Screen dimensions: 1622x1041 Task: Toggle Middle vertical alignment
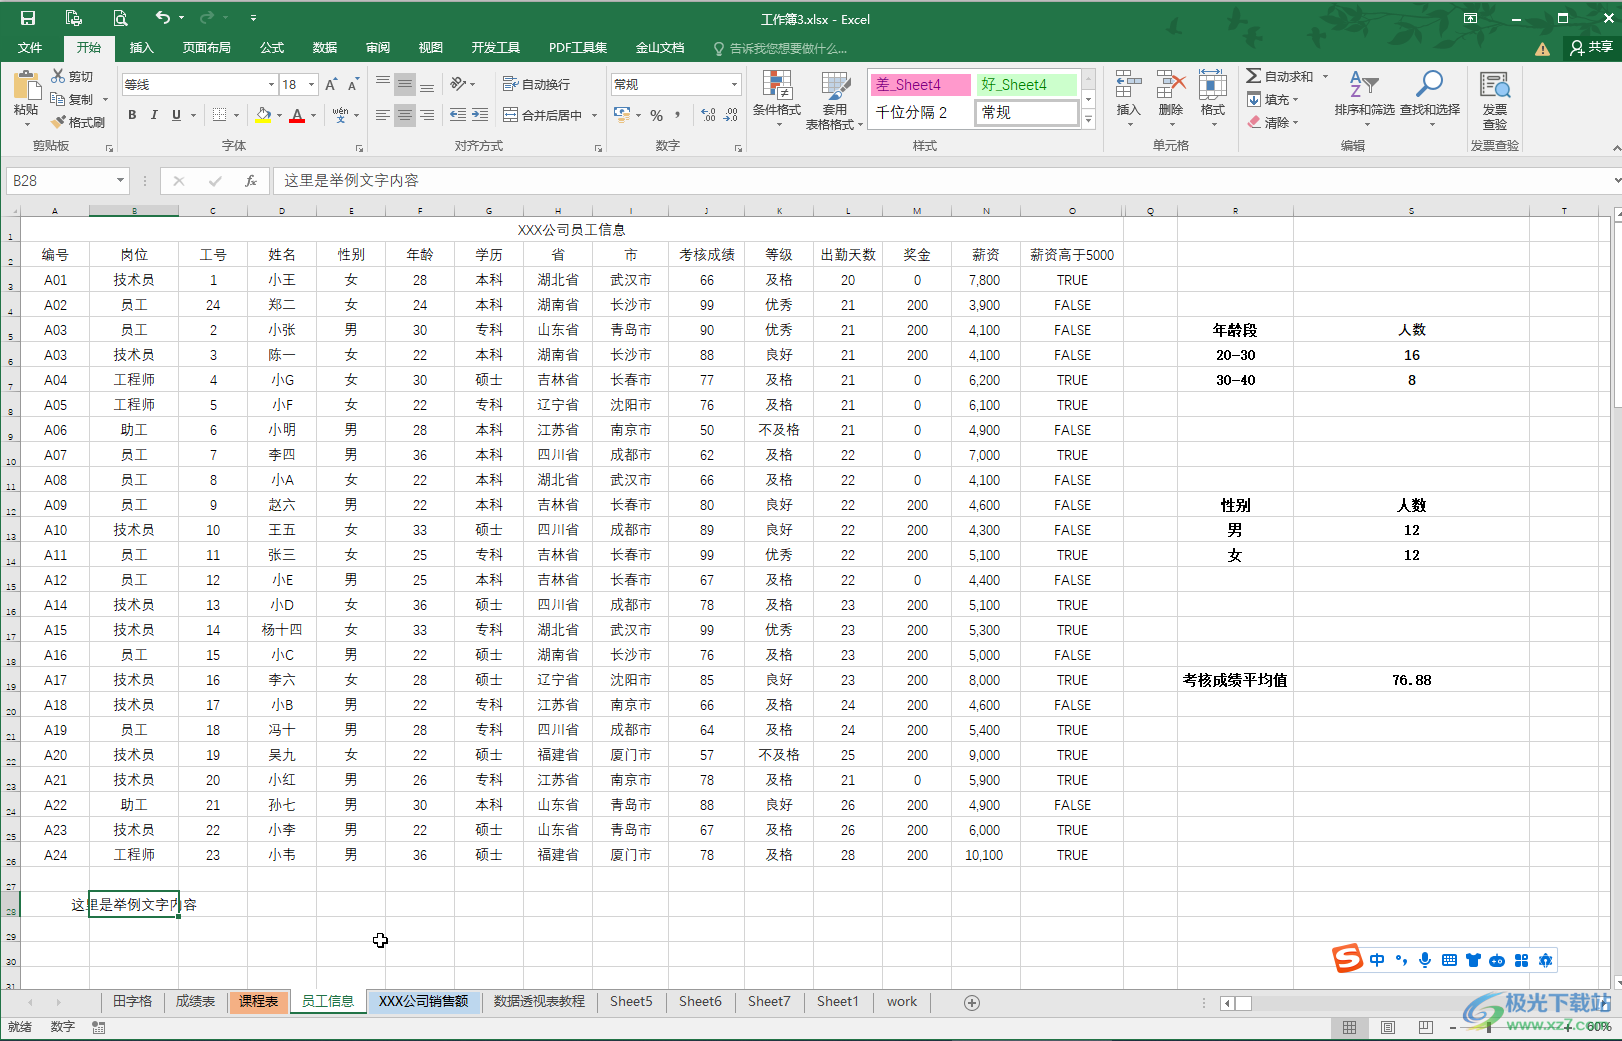click(x=404, y=84)
